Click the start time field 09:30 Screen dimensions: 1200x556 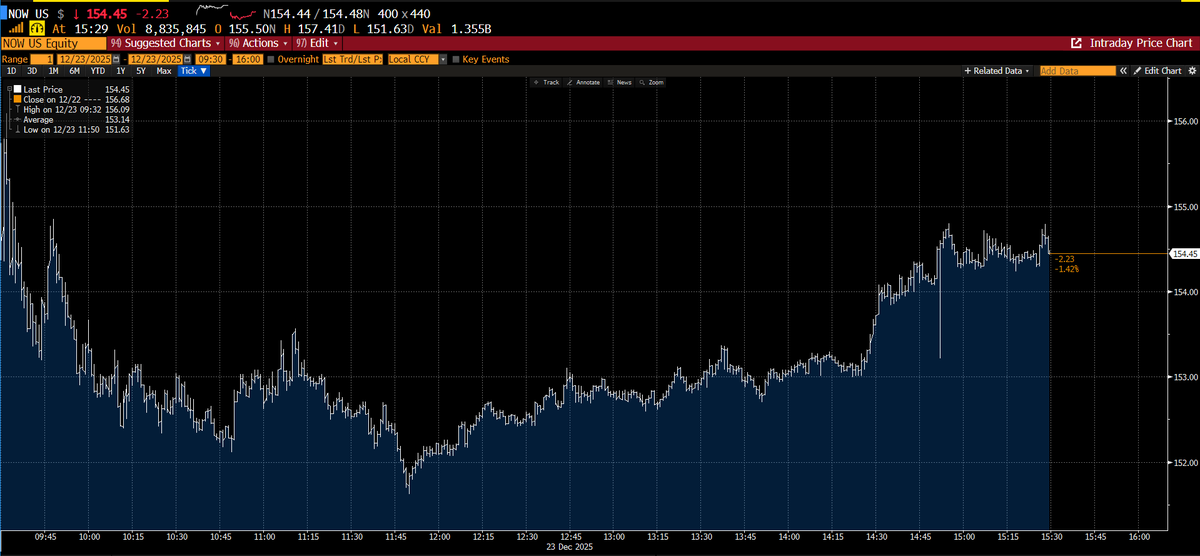coord(211,59)
